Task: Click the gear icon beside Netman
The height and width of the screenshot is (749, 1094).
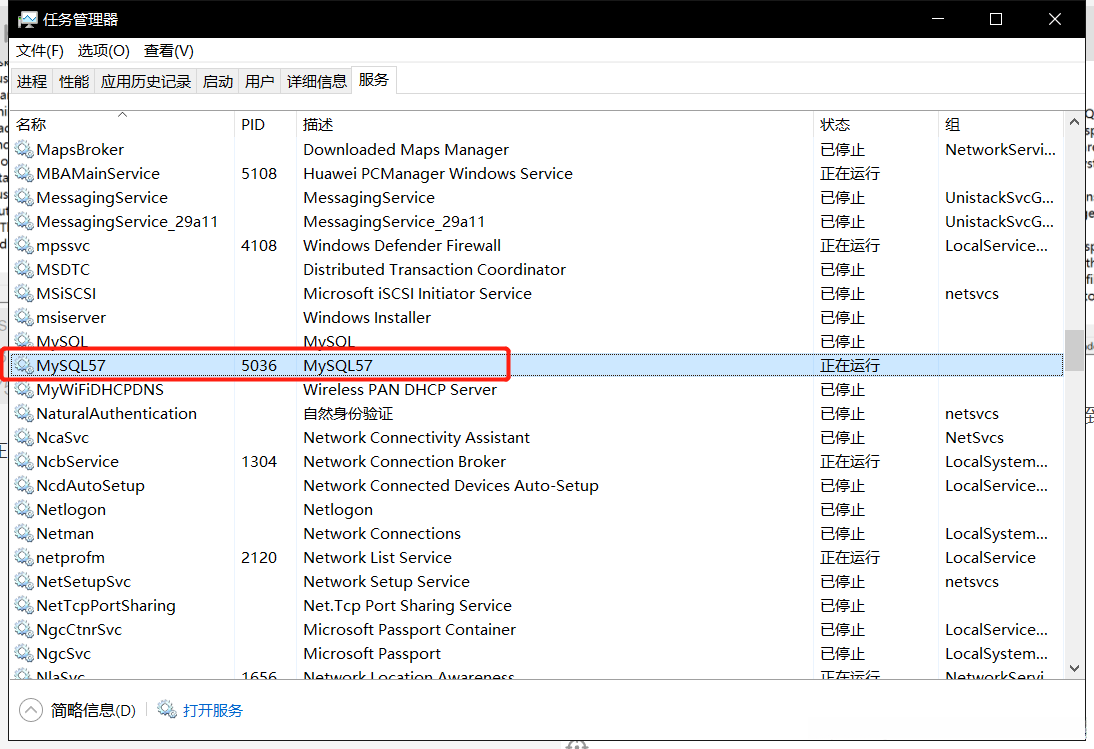Action: coord(24,534)
